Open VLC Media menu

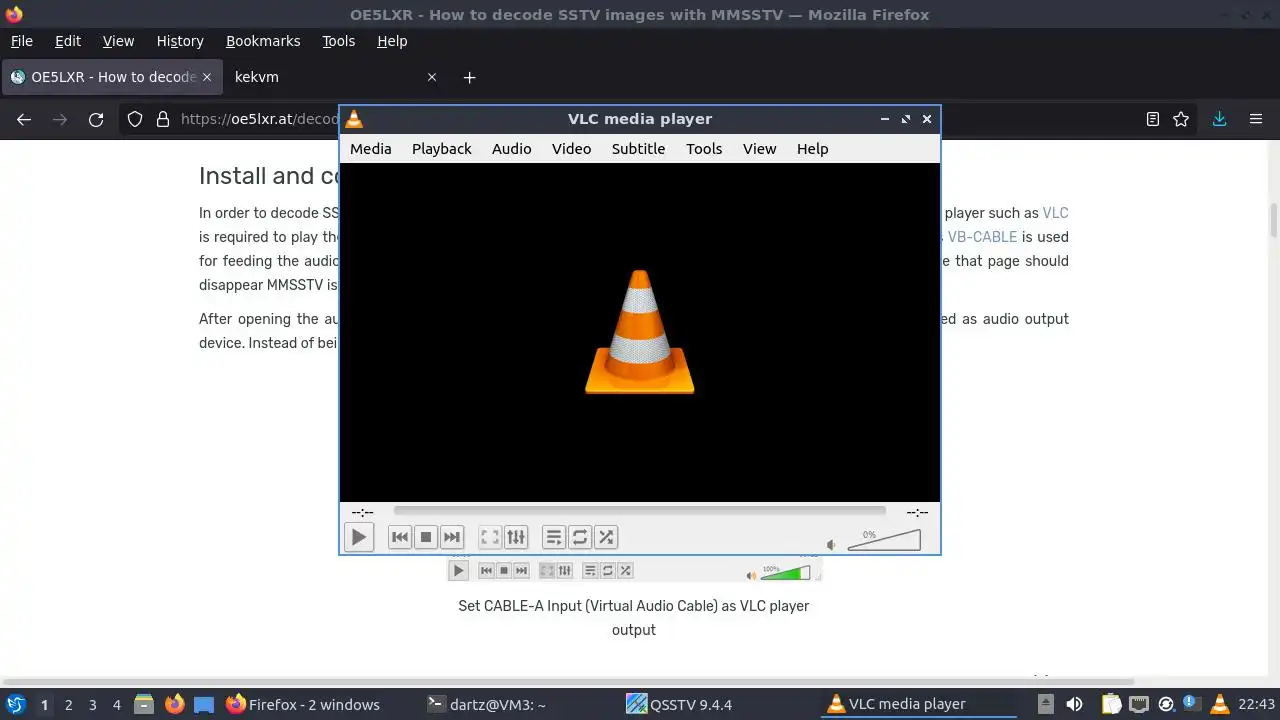[x=370, y=148]
